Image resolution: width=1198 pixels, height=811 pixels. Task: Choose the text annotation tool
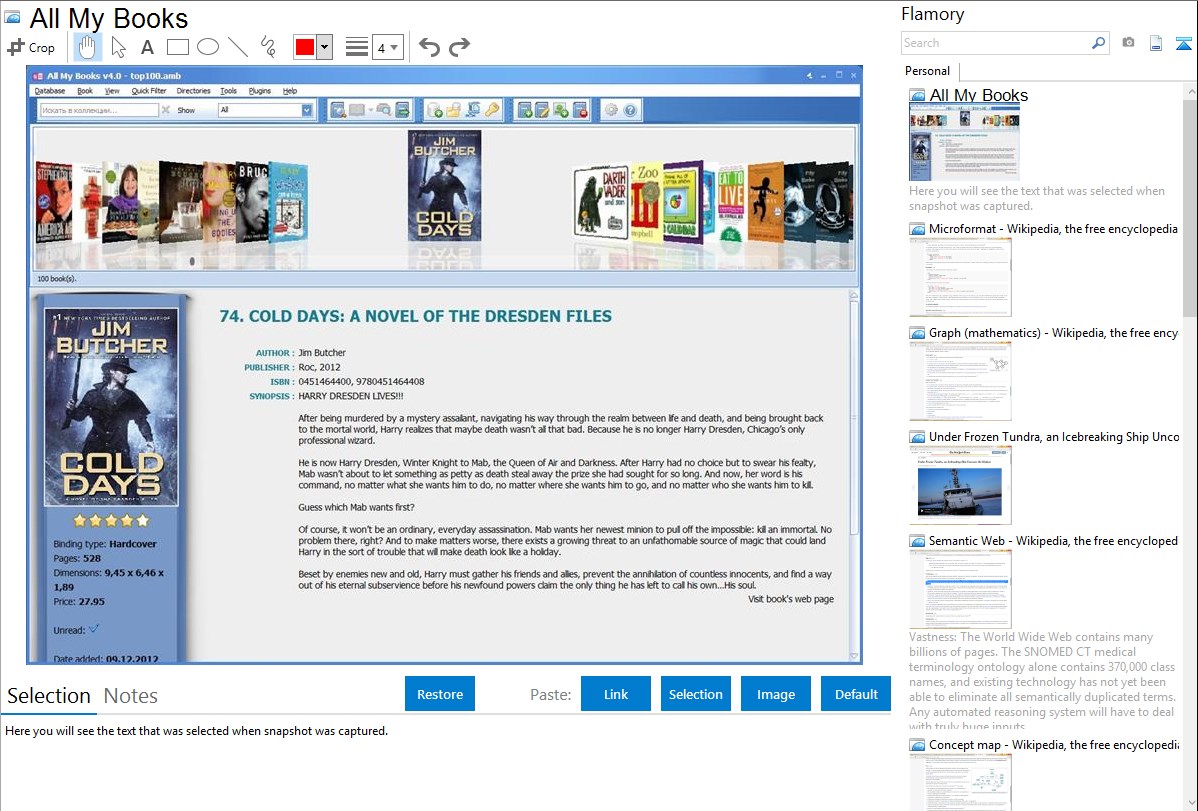(147, 47)
